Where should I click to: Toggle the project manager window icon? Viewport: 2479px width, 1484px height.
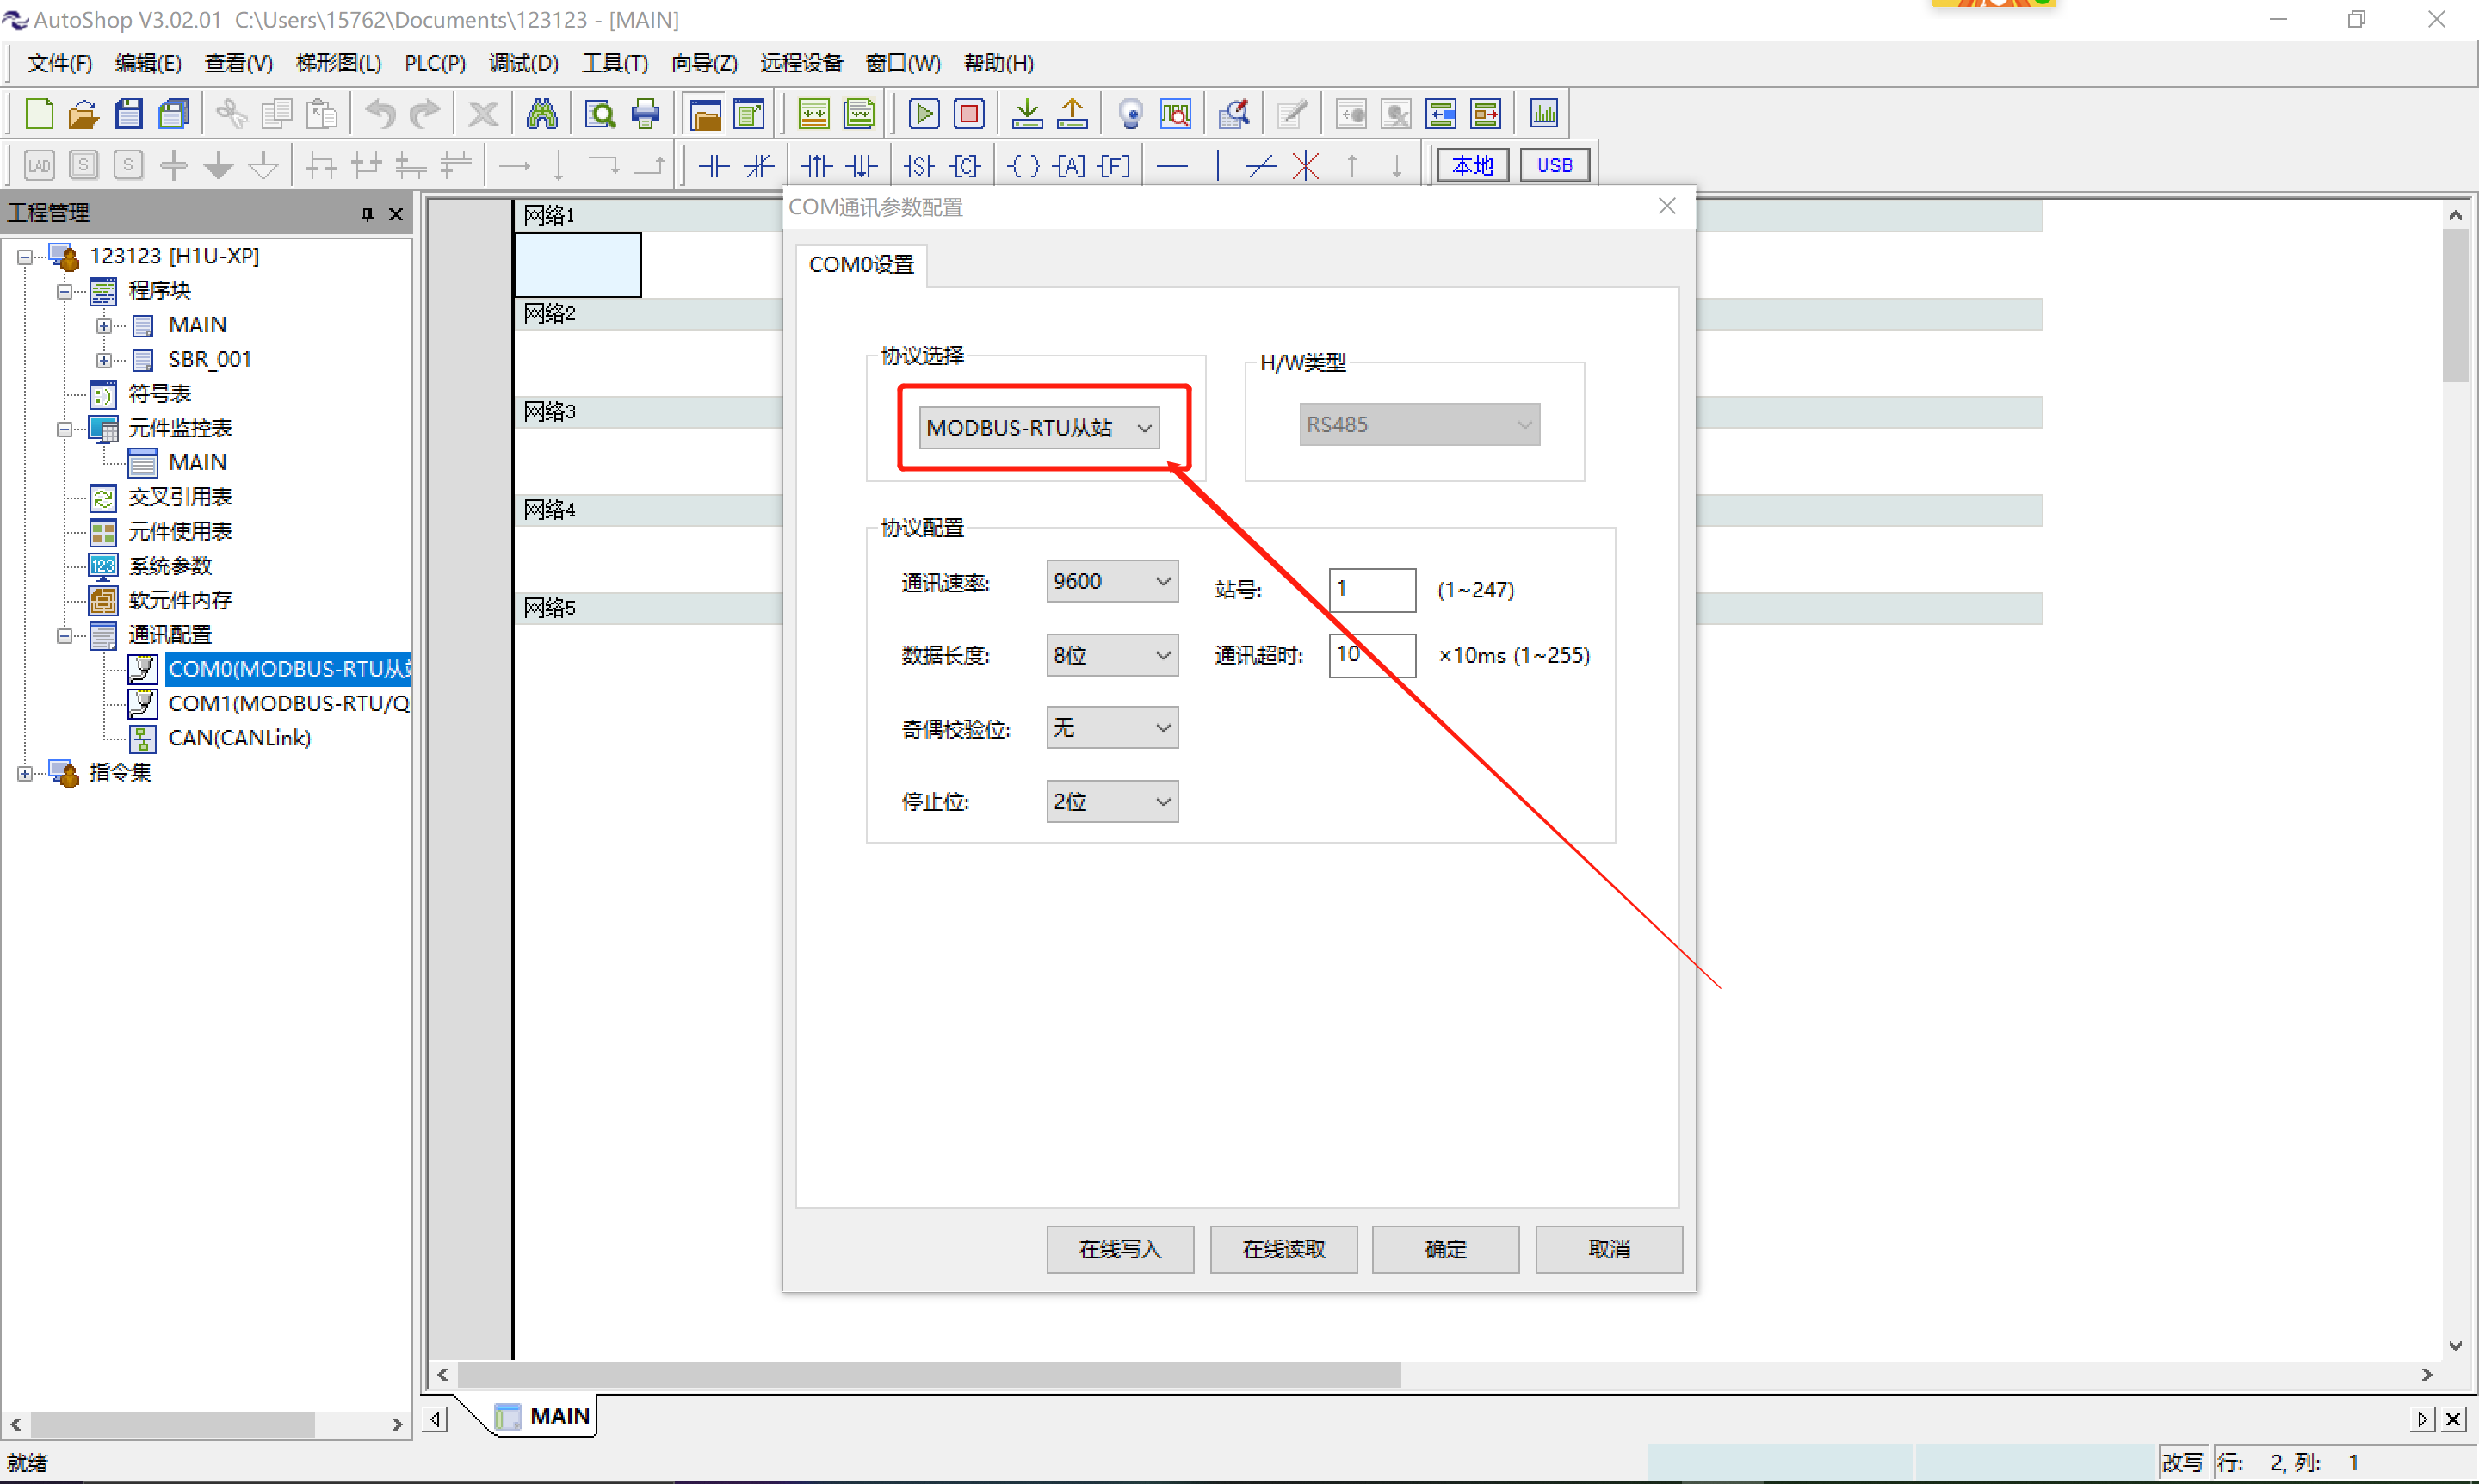click(x=705, y=114)
